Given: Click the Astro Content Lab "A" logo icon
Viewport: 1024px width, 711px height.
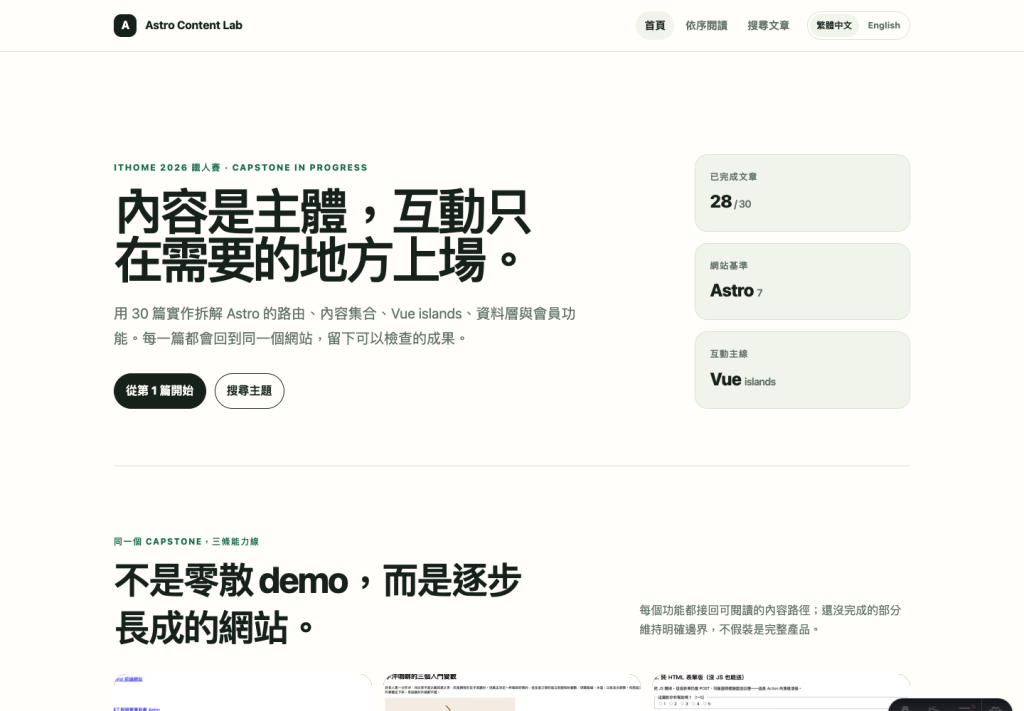Looking at the screenshot, I should pyautogui.click(x=125, y=25).
